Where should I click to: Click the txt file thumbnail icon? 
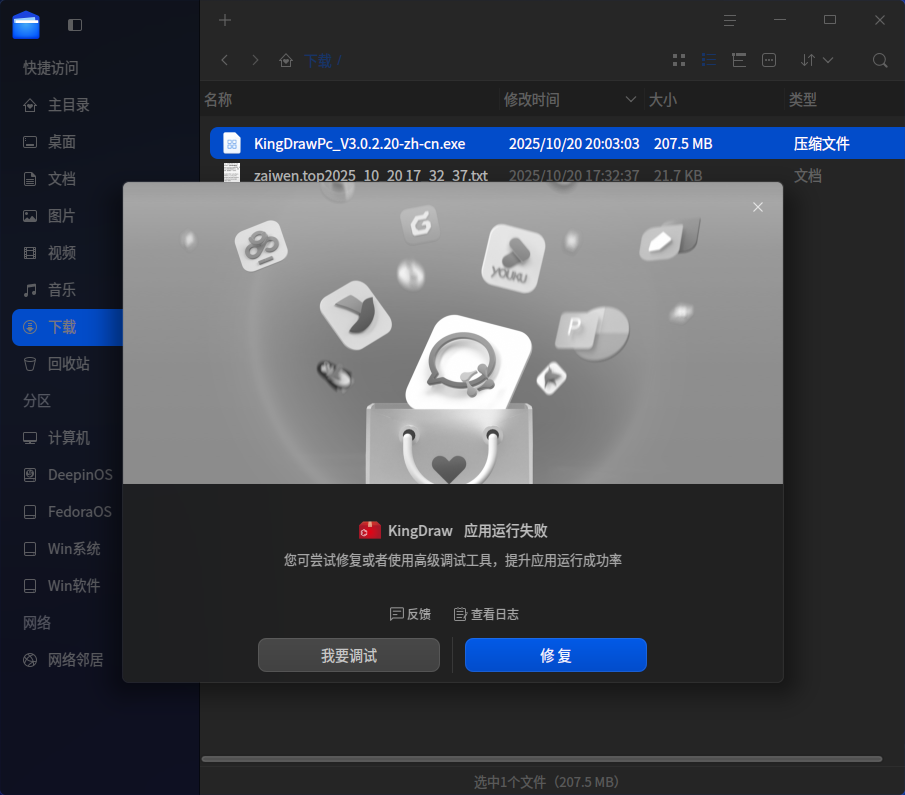click(x=231, y=173)
